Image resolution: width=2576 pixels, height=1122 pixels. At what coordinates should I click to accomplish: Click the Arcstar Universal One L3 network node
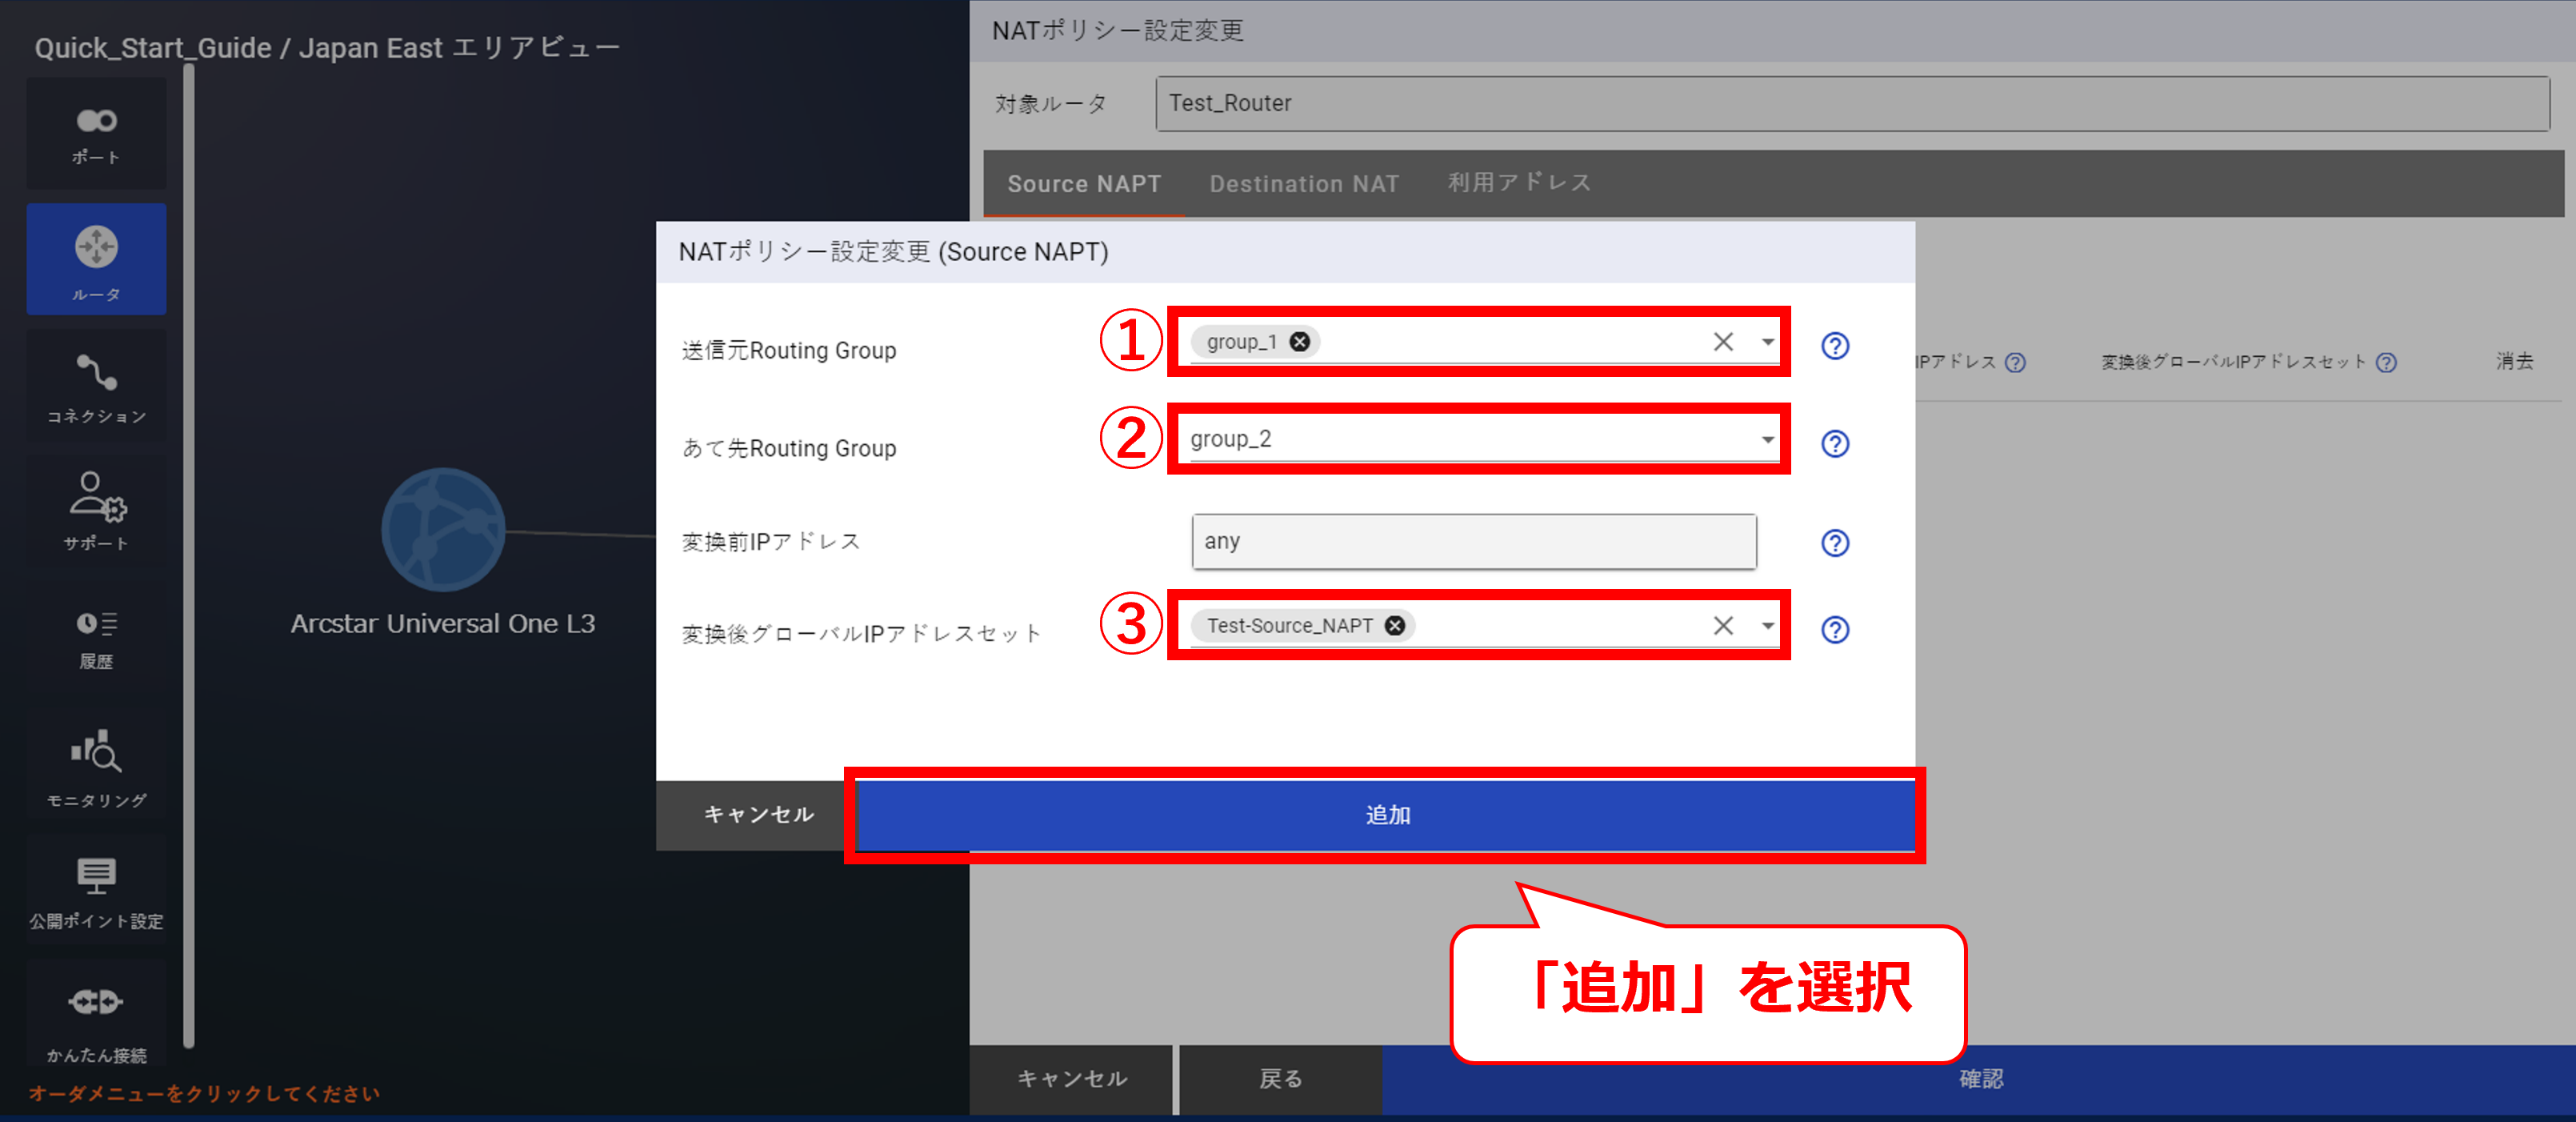[443, 530]
